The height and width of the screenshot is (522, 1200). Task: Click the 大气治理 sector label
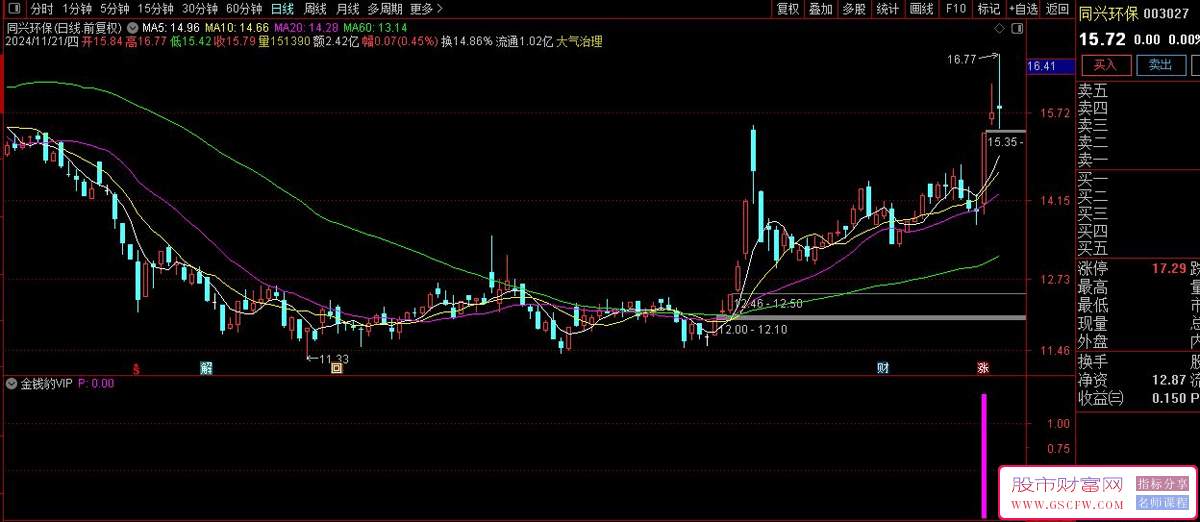click(x=579, y=42)
